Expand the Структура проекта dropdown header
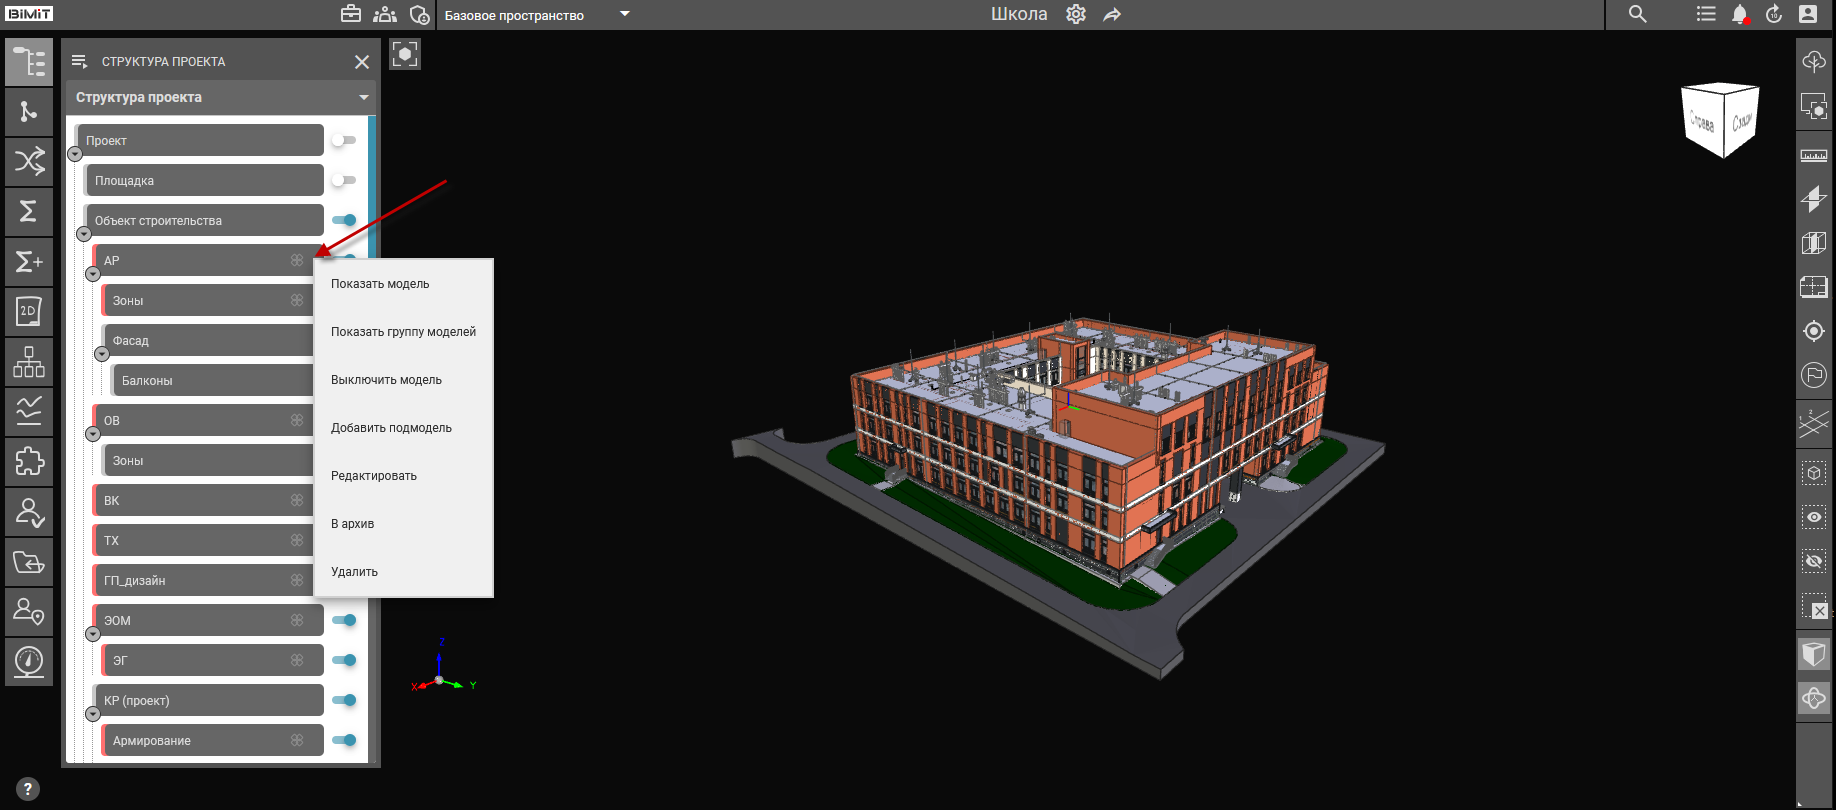The image size is (1836, 810). tap(364, 97)
